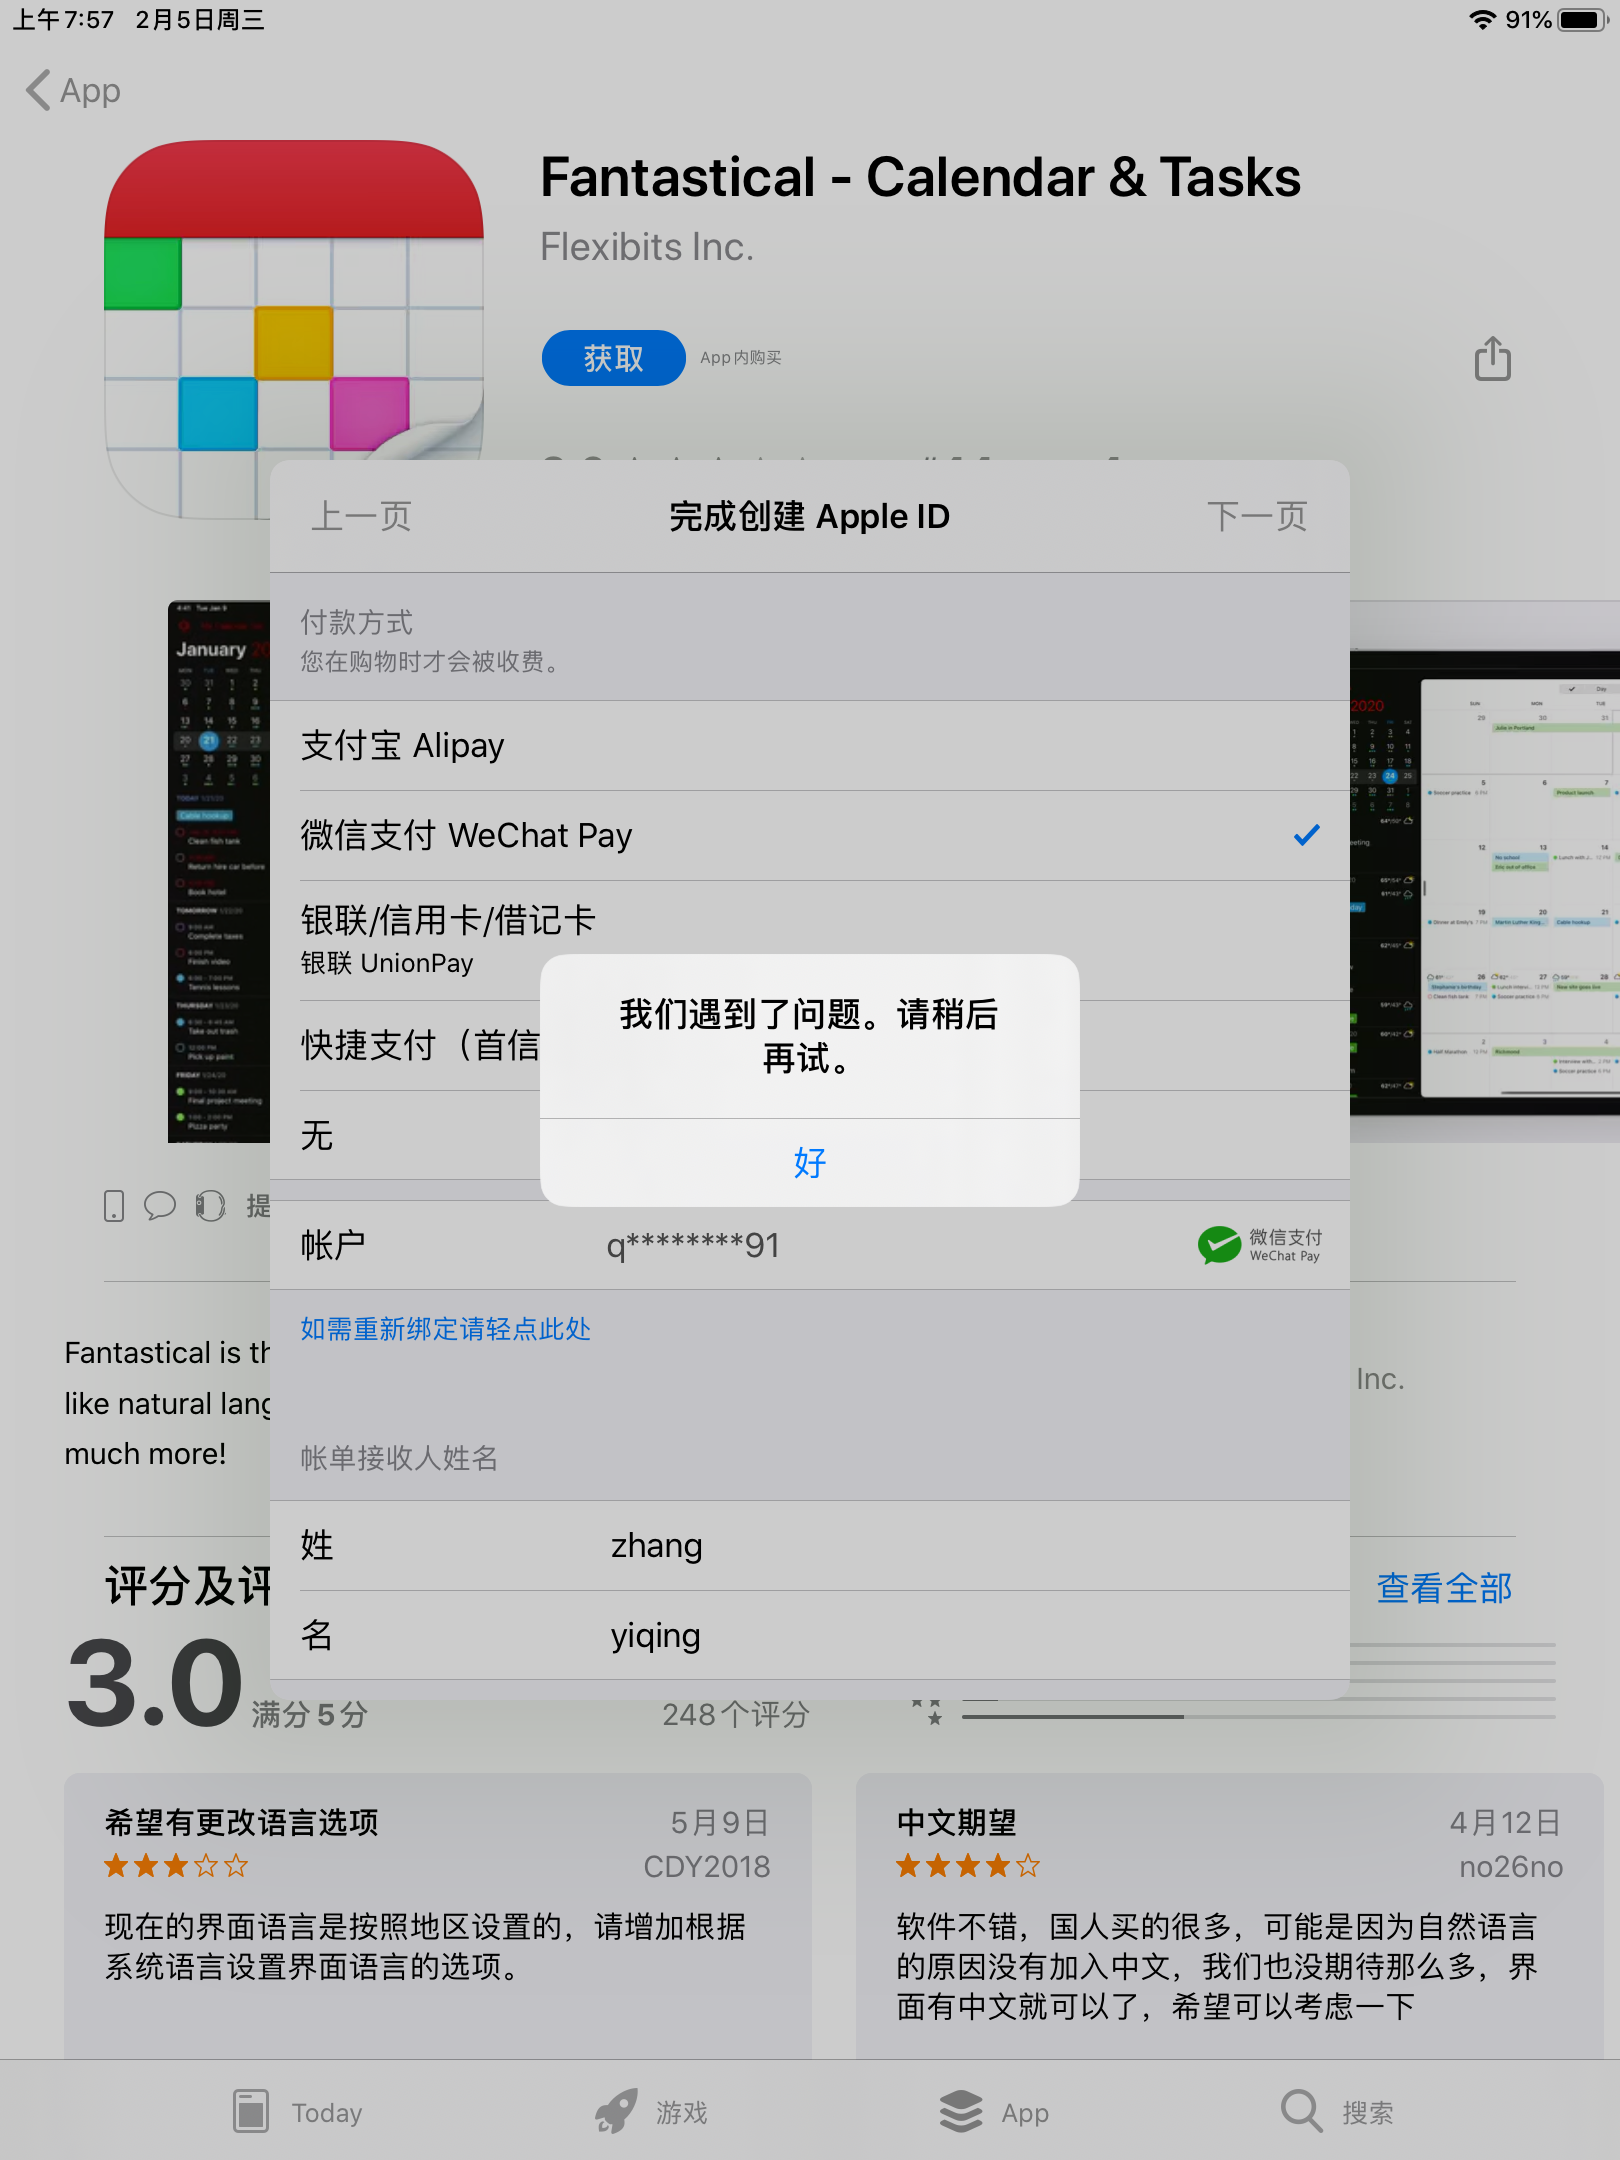The image size is (1620, 2160).
Task: Tap the iMessage speech bubble icon
Action: 160,1206
